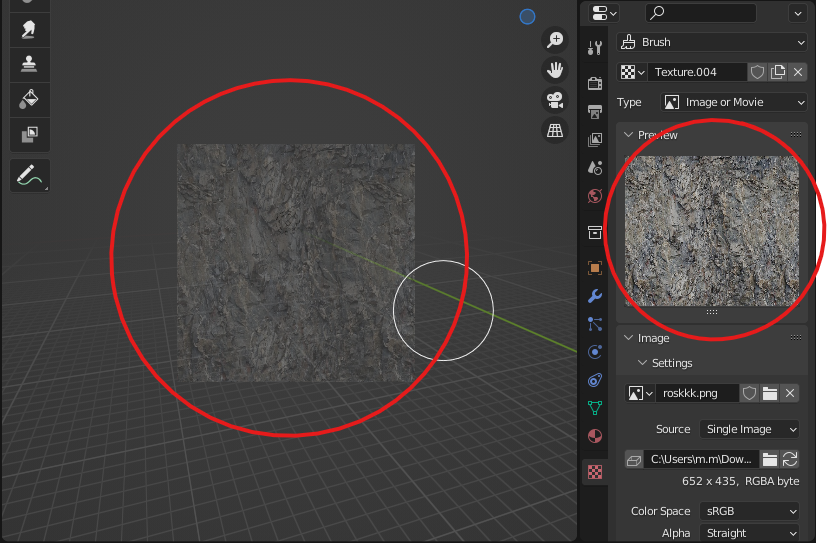Open the Color Space dropdown set to sRGB
Image resolution: width=834 pixels, height=543 pixels.
click(x=749, y=511)
